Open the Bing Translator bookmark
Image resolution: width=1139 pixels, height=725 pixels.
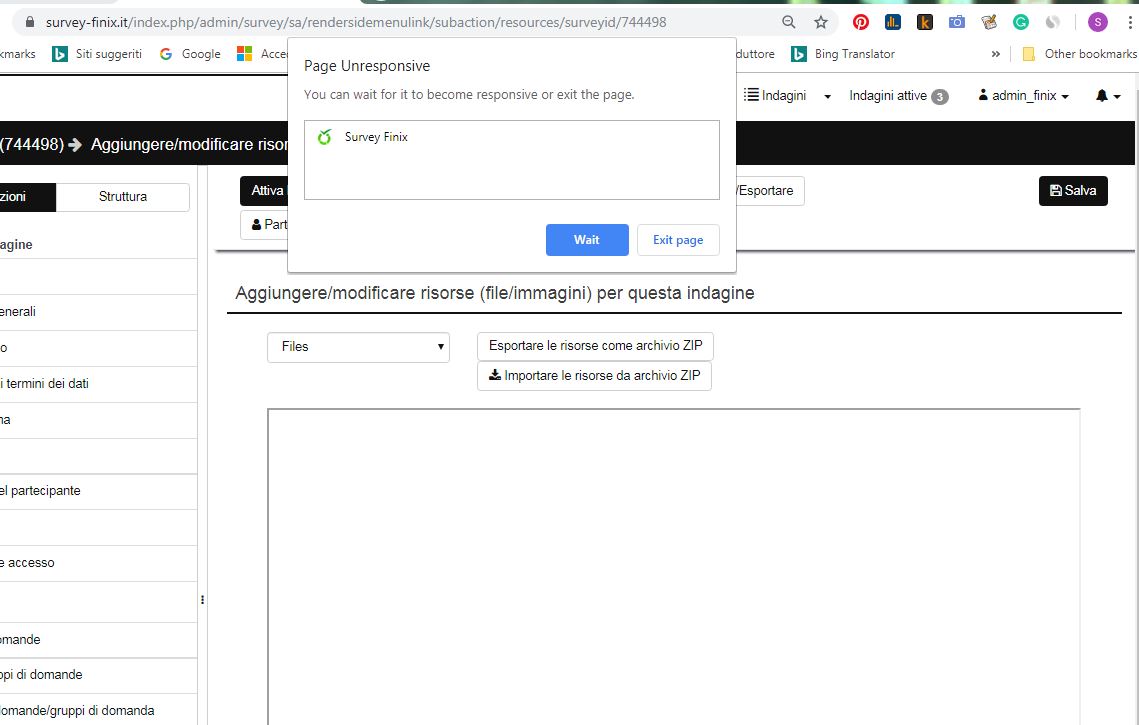843,54
